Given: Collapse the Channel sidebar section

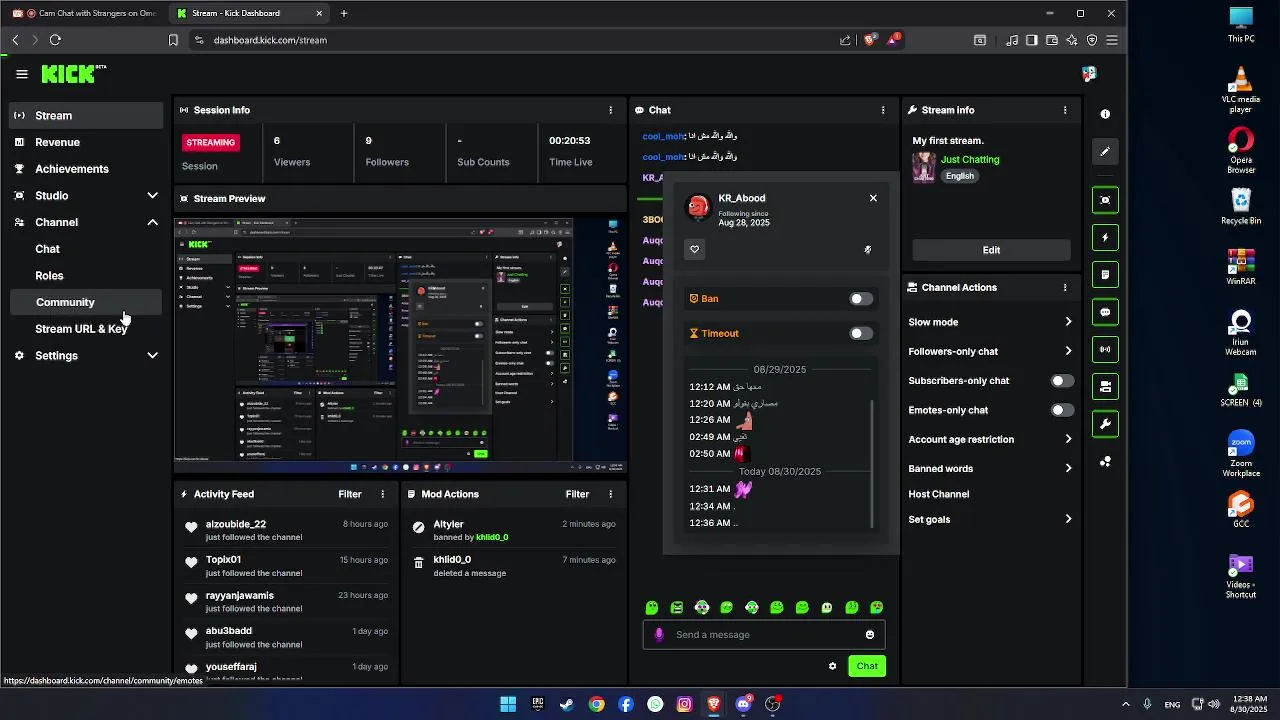Looking at the screenshot, I should 152,222.
